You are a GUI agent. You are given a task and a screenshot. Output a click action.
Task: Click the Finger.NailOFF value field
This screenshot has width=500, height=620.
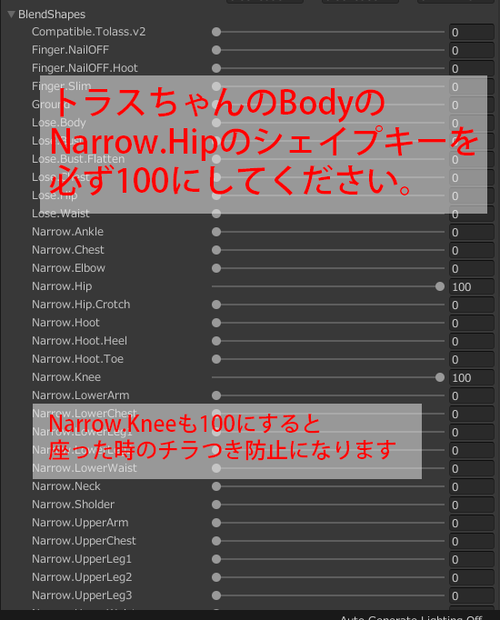pyautogui.click(x=472, y=50)
